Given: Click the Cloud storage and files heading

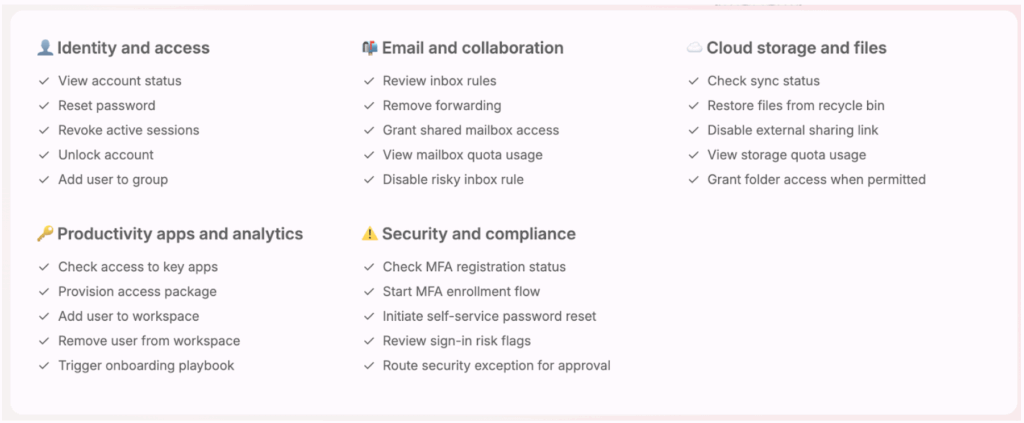Looking at the screenshot, I should pos(797,48).
